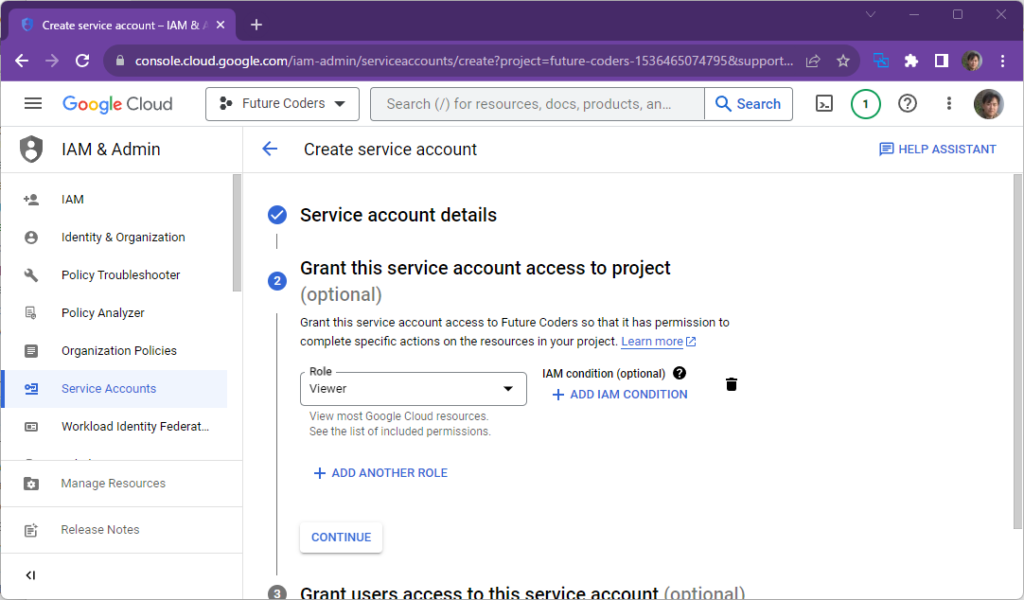Activate Cloud Shell terminal icon

click(824, 104)
